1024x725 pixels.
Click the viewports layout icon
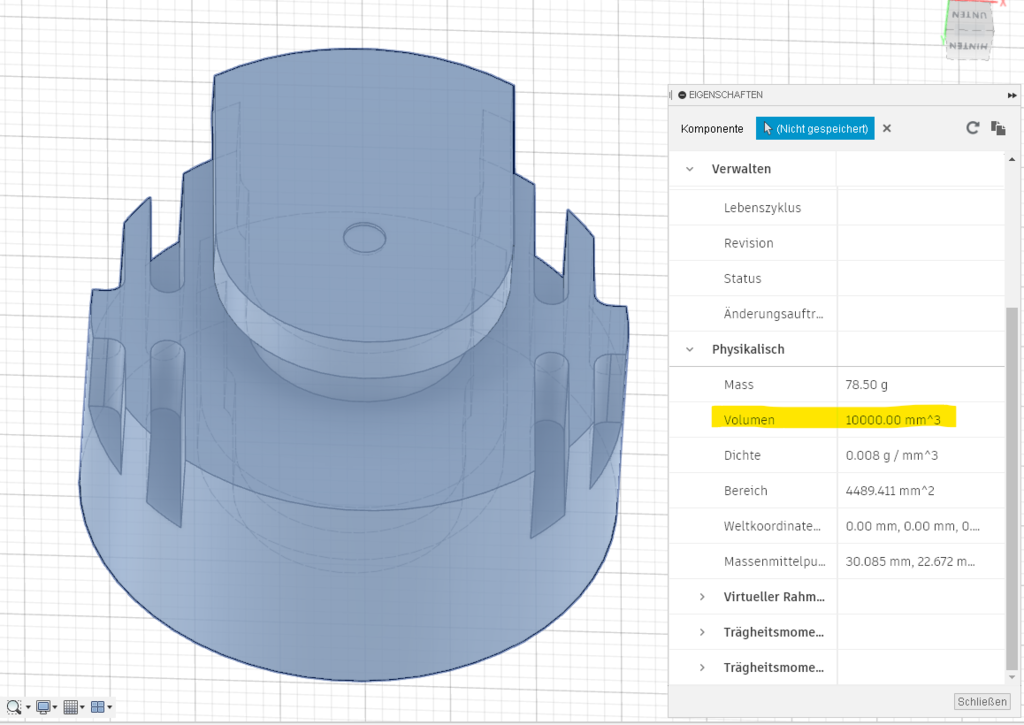pyautogui.click(x=97, y=707)
